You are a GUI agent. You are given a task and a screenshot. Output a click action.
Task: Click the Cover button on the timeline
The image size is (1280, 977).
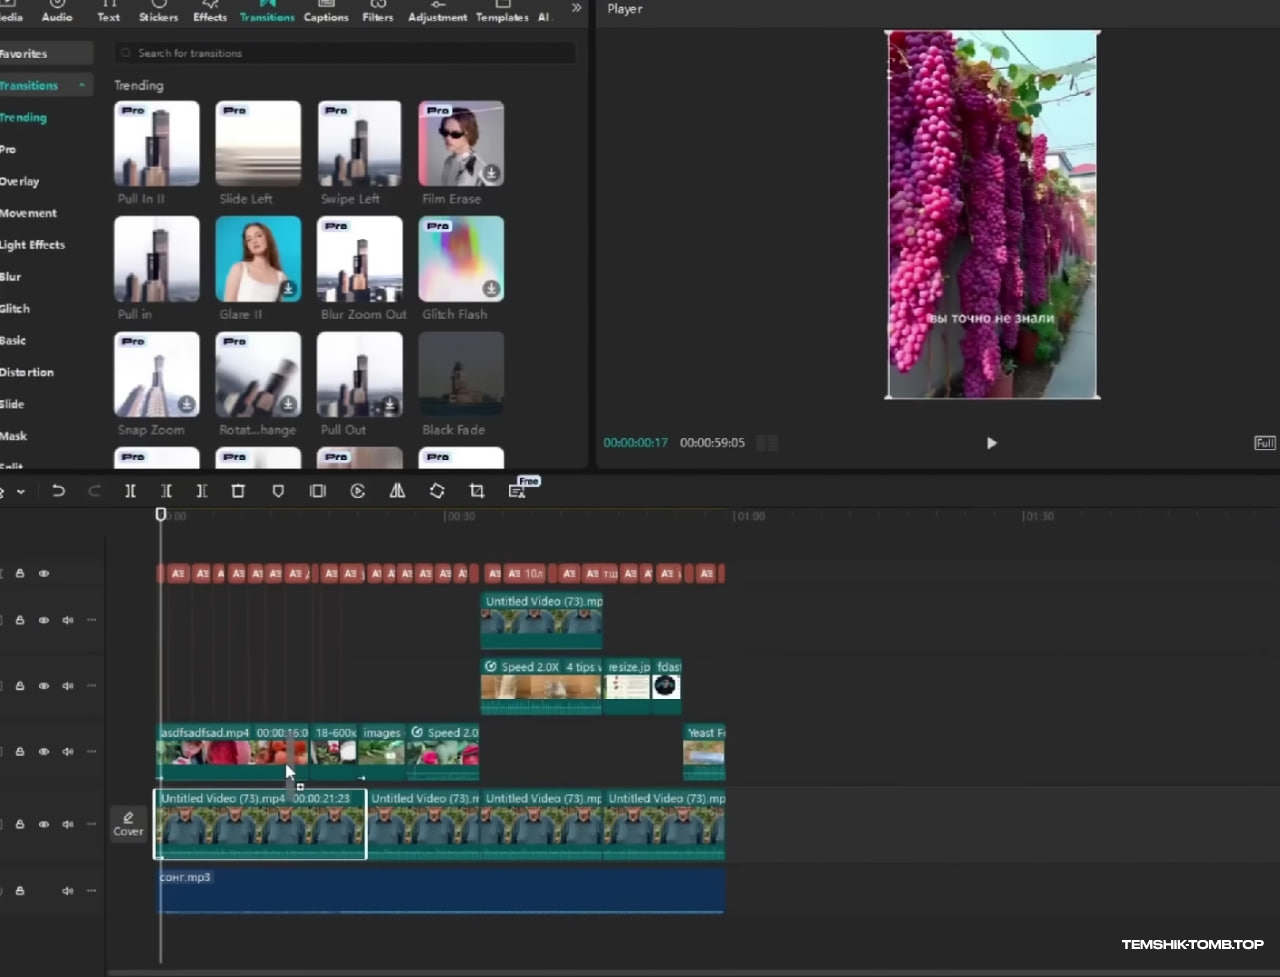coord(128,824)
